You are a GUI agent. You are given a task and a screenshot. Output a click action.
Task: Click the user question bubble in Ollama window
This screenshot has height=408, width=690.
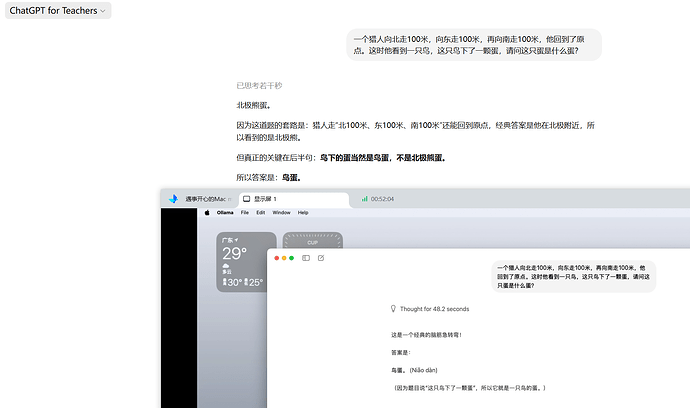(573, 276)
